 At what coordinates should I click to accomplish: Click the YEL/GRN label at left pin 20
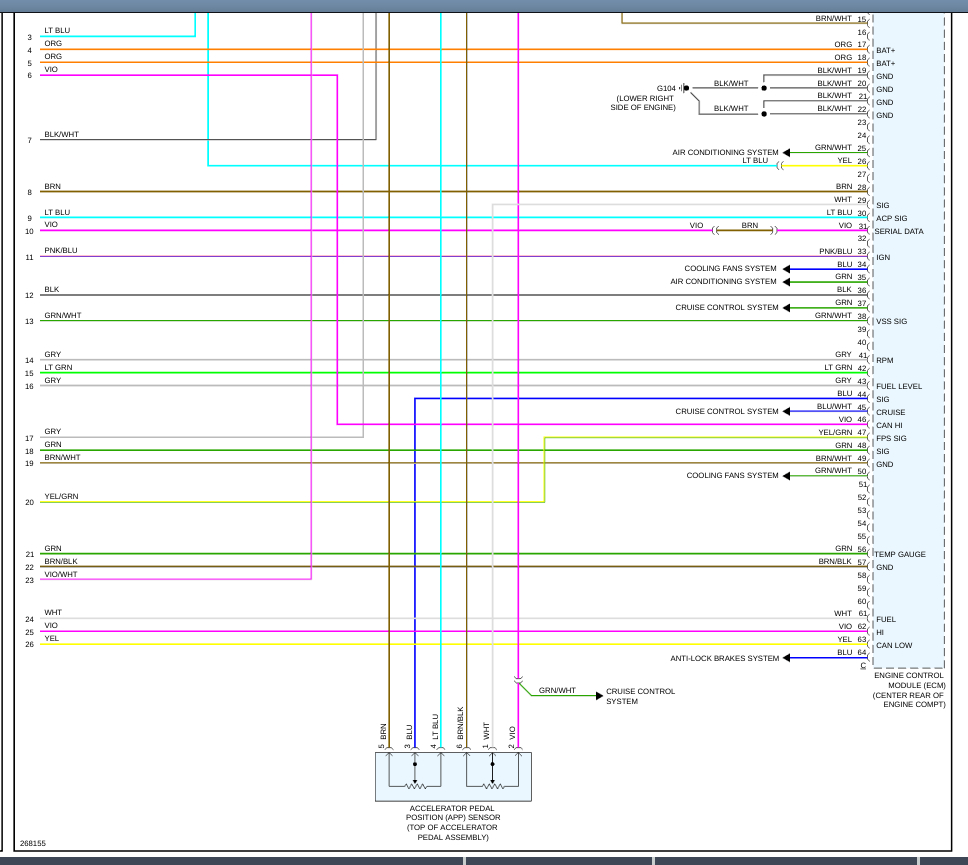[61, 496]
